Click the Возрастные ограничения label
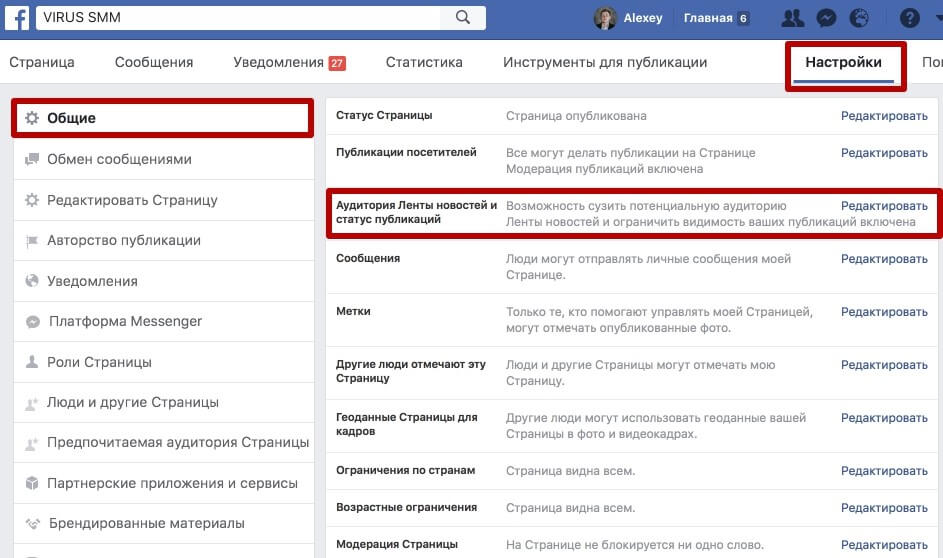This screenshot has width=943, height=558. [407, 507]
